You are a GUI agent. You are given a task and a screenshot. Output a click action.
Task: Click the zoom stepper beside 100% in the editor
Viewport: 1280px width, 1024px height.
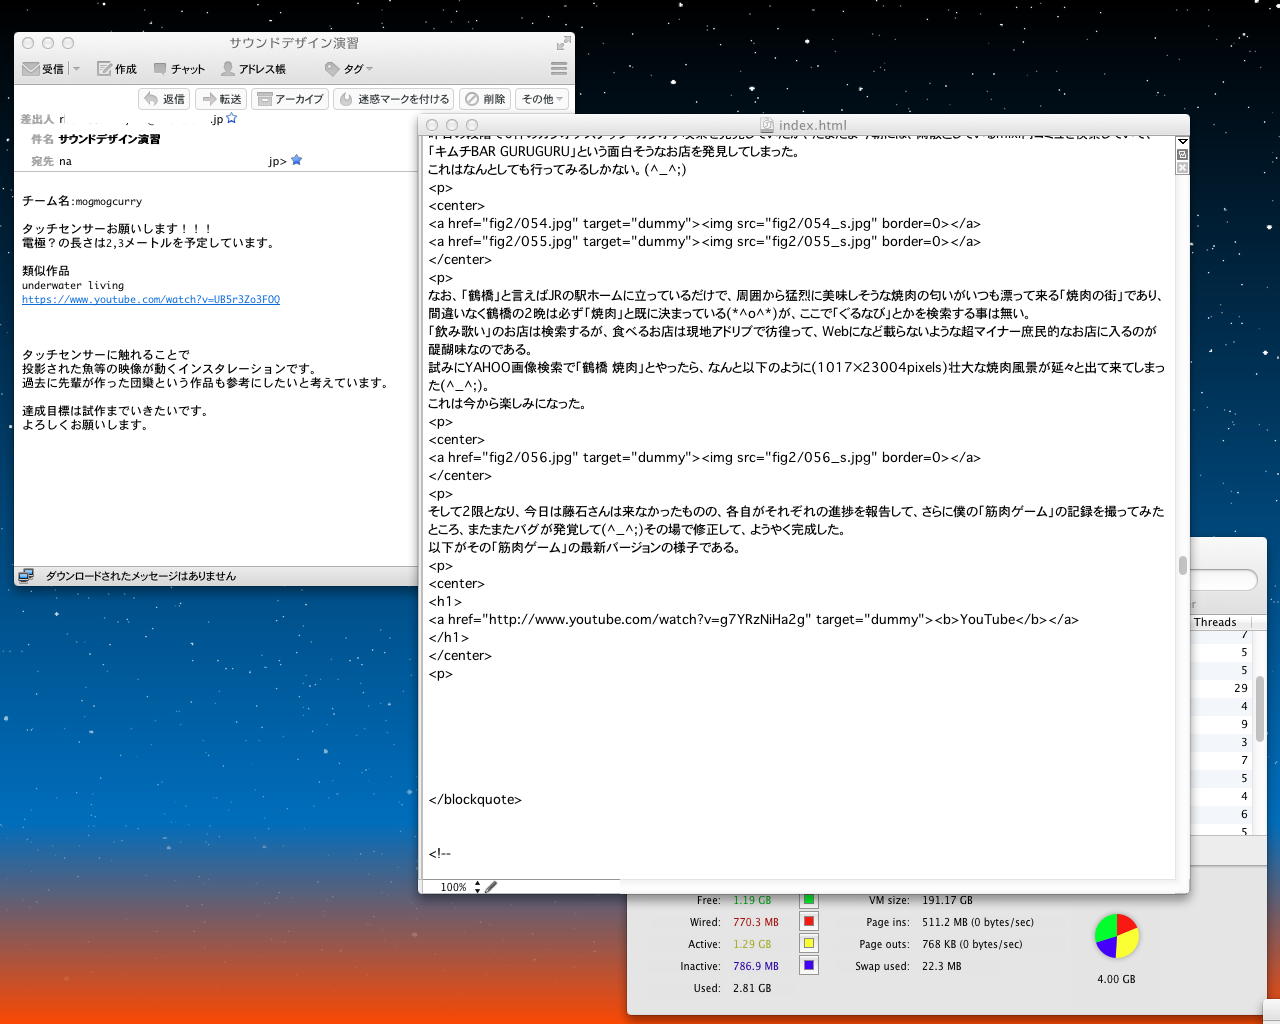[477, 887]
